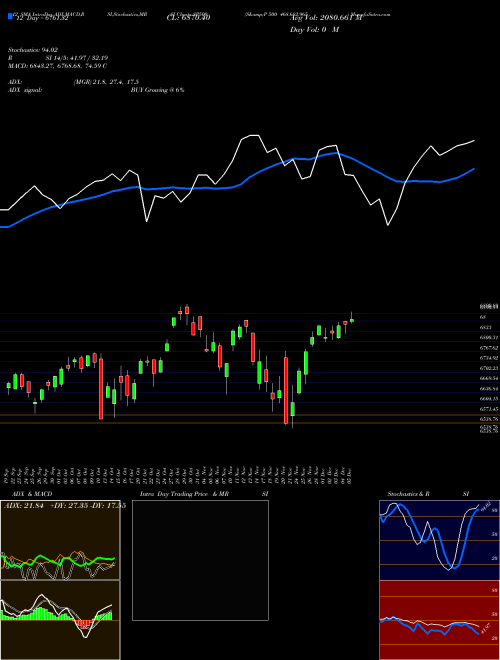Click the blue SMA legend square
The image size is (500, 660).
(10, 17)
